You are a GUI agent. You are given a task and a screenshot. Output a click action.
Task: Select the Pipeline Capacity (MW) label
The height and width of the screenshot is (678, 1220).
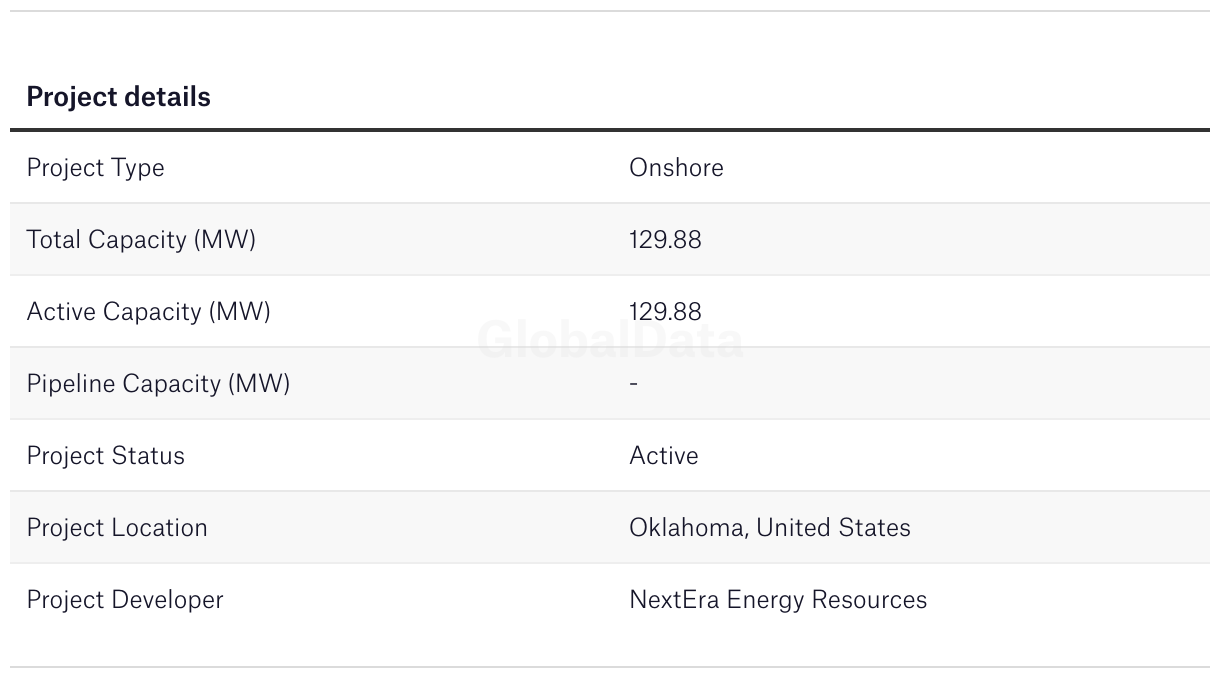click(158, 384)
